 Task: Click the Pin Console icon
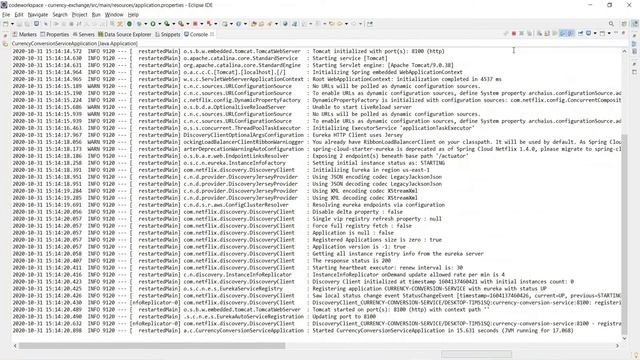[580, 33]
